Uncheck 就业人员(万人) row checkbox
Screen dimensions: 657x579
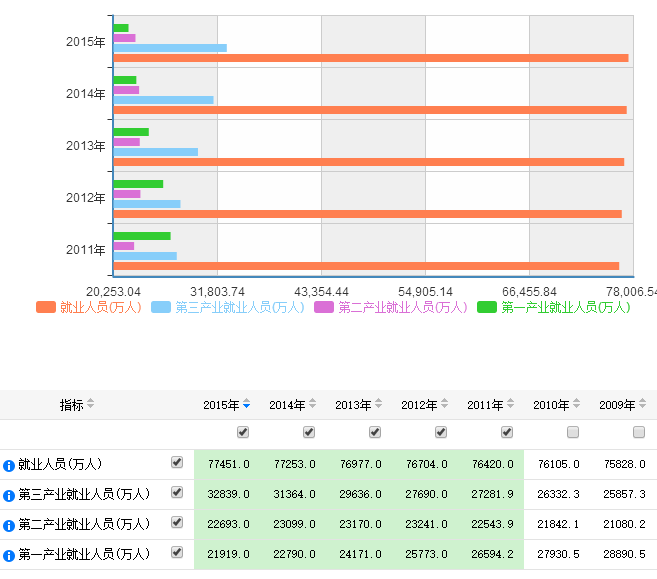177,462
